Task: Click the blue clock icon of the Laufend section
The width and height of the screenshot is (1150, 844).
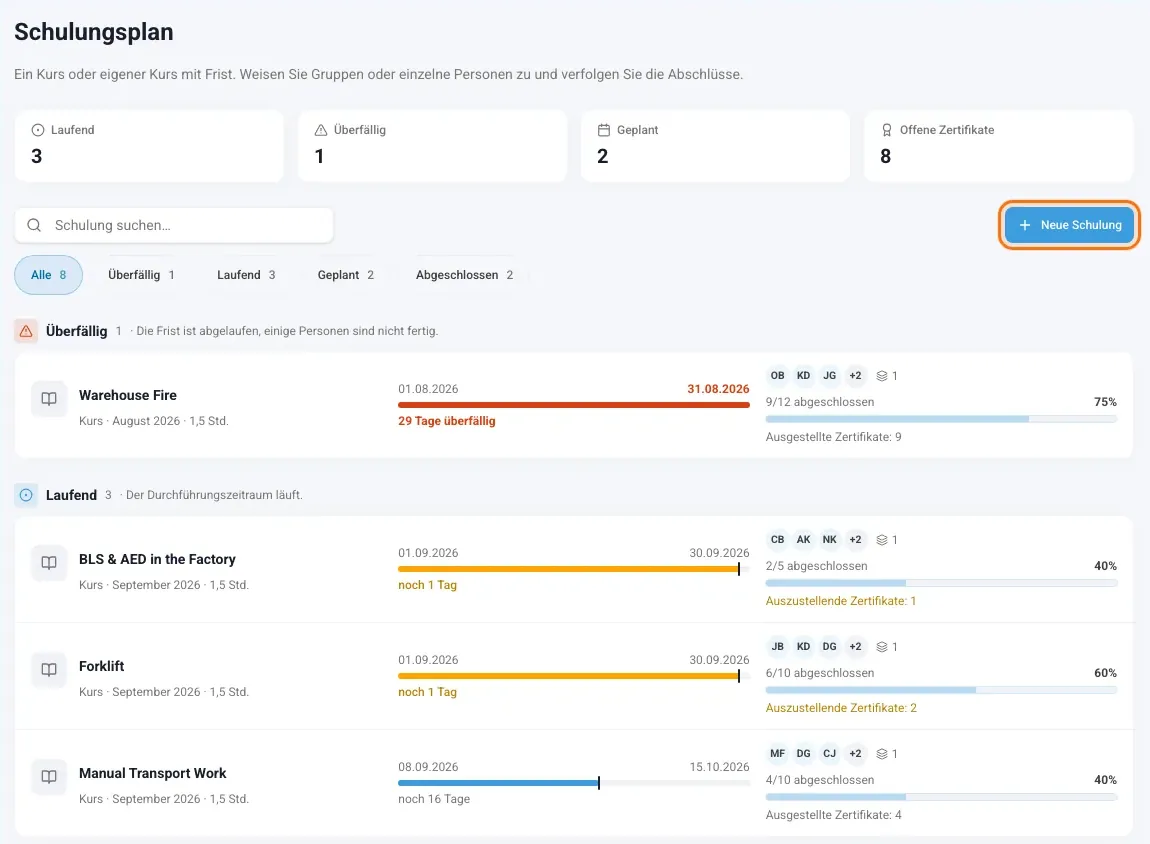Action: pos(26,496)
